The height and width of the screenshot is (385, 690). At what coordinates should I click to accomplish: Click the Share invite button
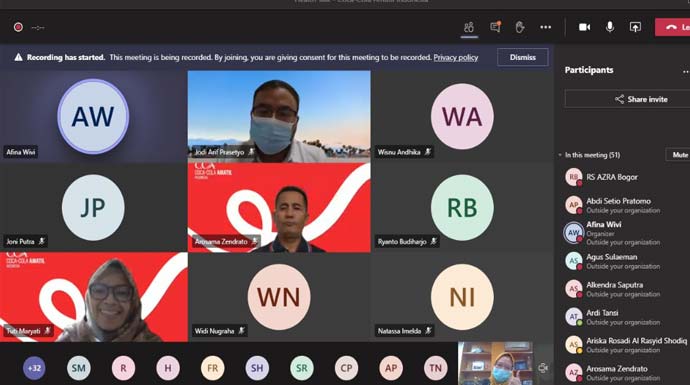pyautogui.click(x=627, y=99)
